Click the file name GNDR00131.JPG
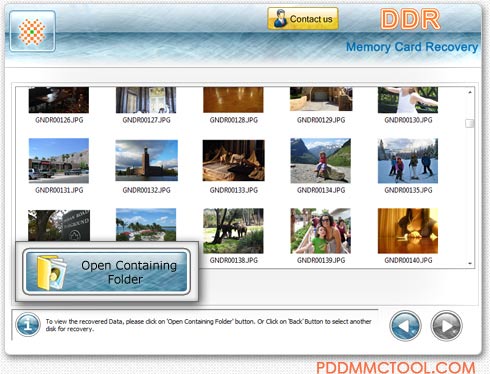This screenshot has width=490, height=374. pos(59,190)
